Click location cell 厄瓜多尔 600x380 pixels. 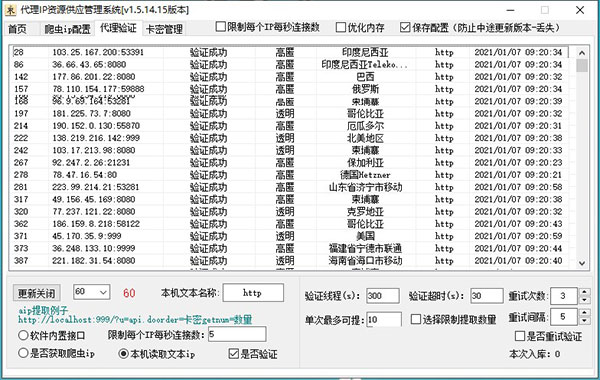tap(365, 126)
